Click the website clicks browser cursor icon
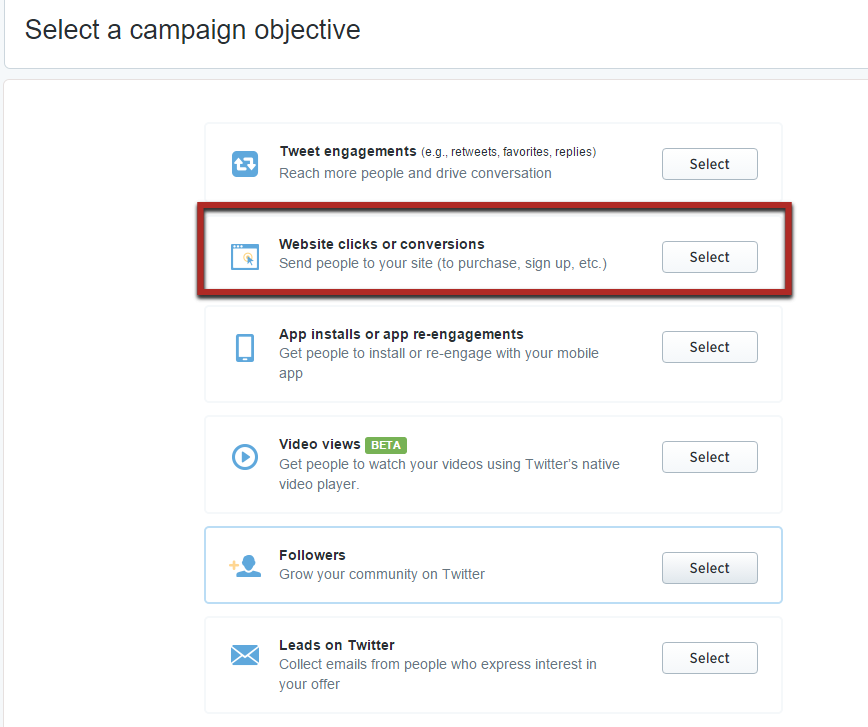Screen dimensions: 868x727 click(x=245, y=257)
